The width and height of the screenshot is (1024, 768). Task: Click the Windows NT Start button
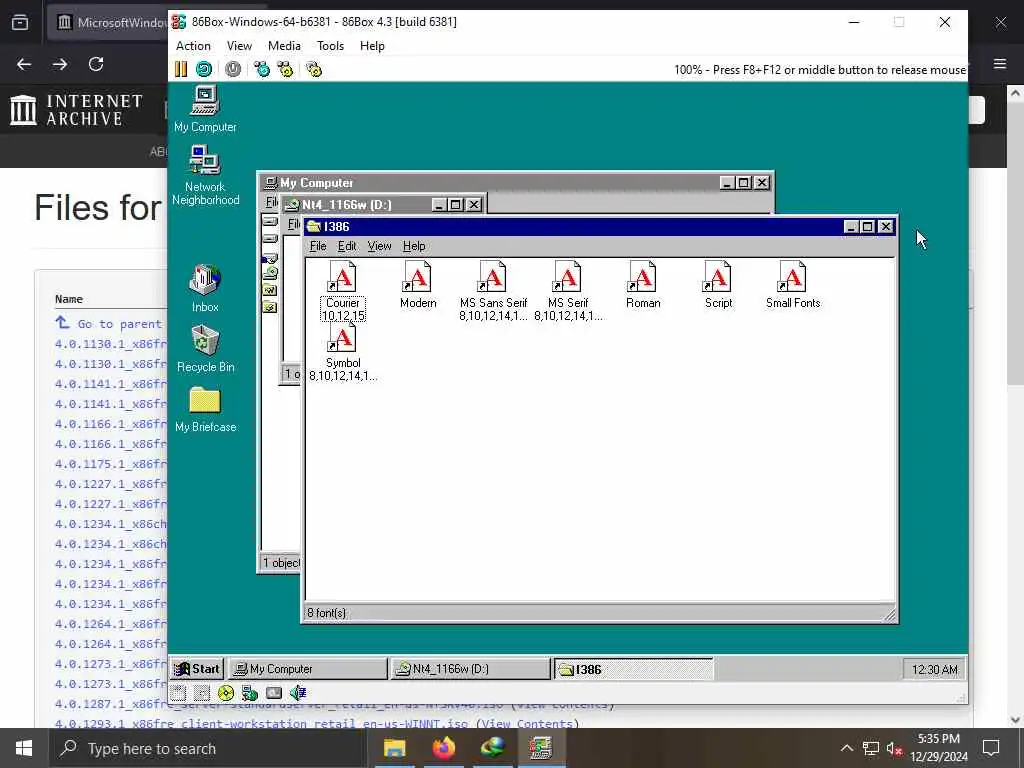(x=197, y=669)
